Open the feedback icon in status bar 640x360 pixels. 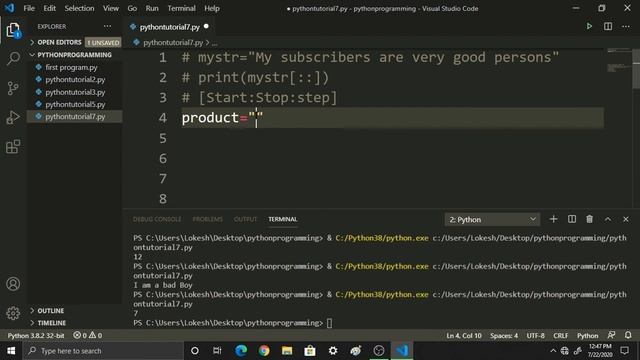tap(611, 335)
